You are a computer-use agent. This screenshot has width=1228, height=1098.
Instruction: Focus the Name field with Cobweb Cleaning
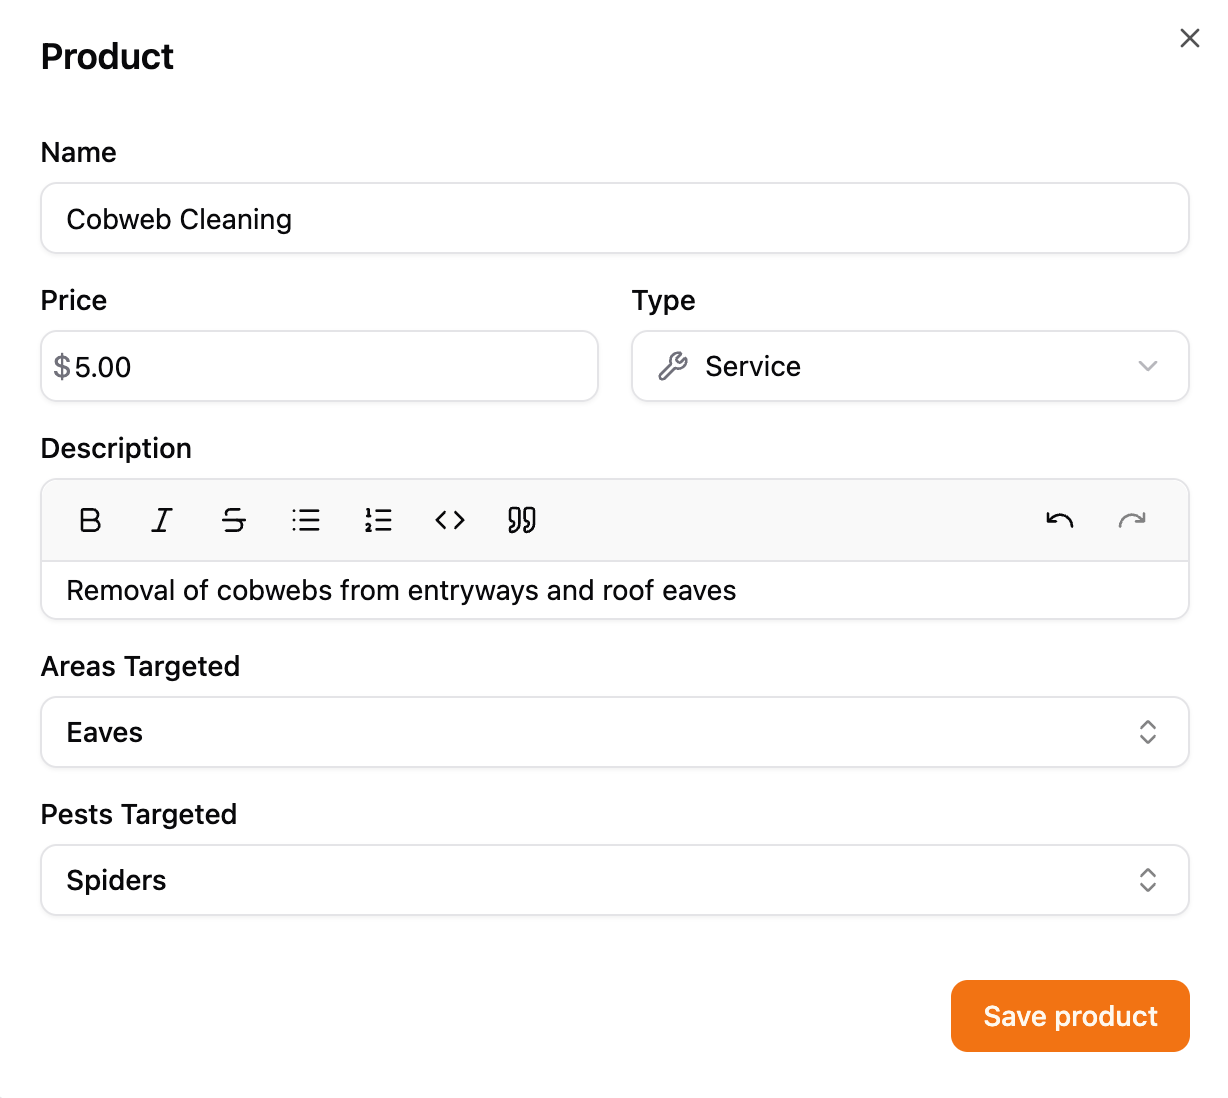pyautogui.click(x=614, y=219)
